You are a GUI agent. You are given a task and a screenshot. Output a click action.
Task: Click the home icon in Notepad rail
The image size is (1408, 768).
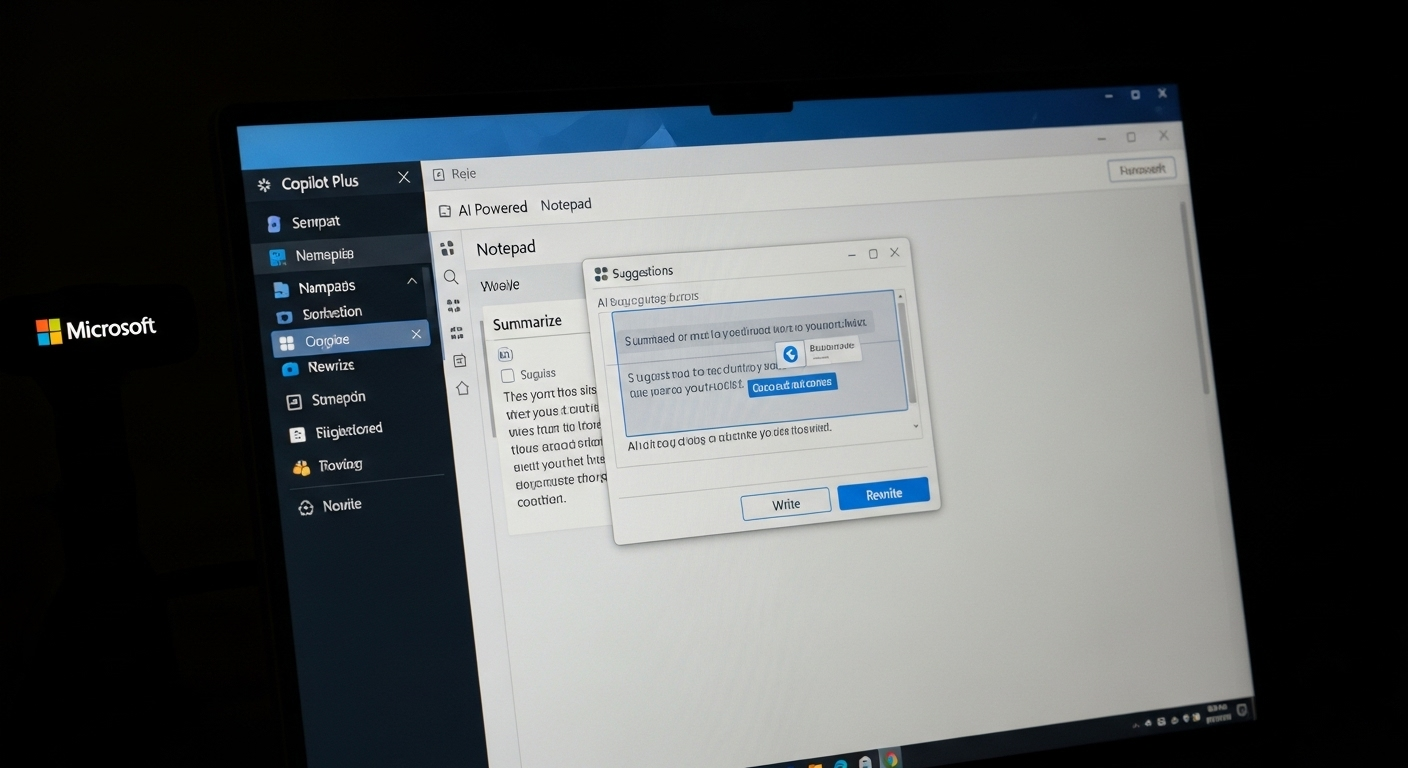click(462, 388)
